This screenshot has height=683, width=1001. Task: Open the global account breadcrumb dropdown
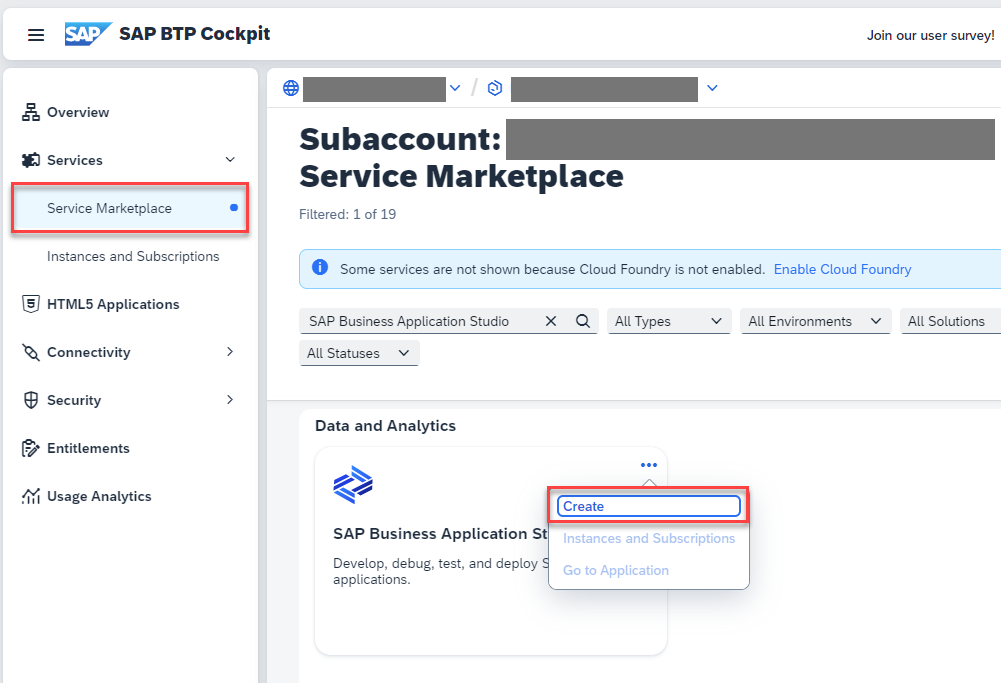455,88
